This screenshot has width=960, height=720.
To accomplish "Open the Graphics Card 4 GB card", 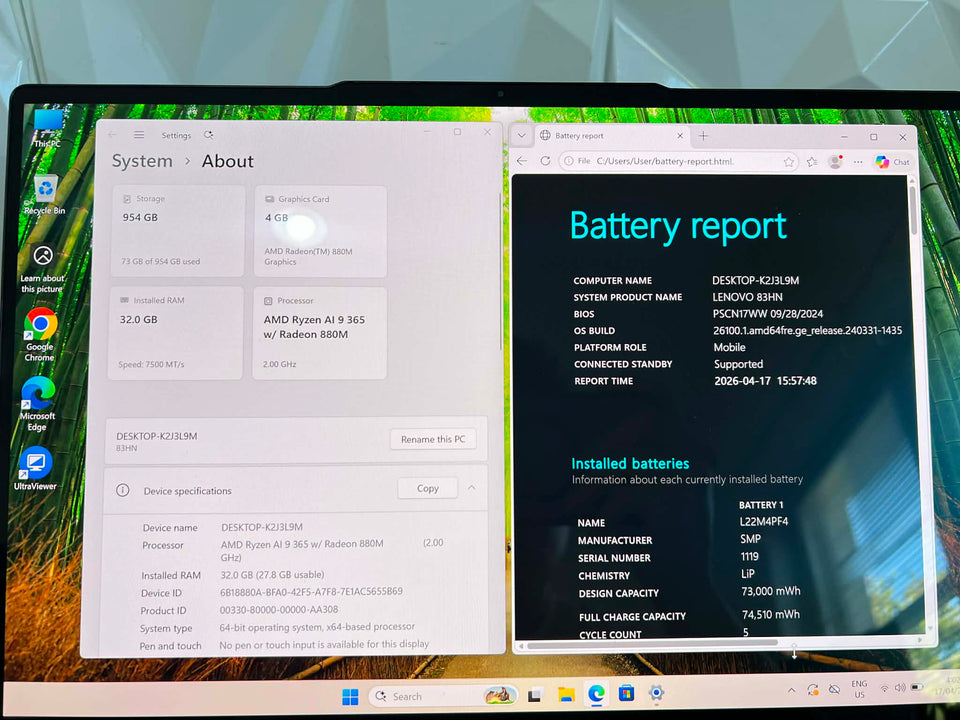I will coord(320,231).
